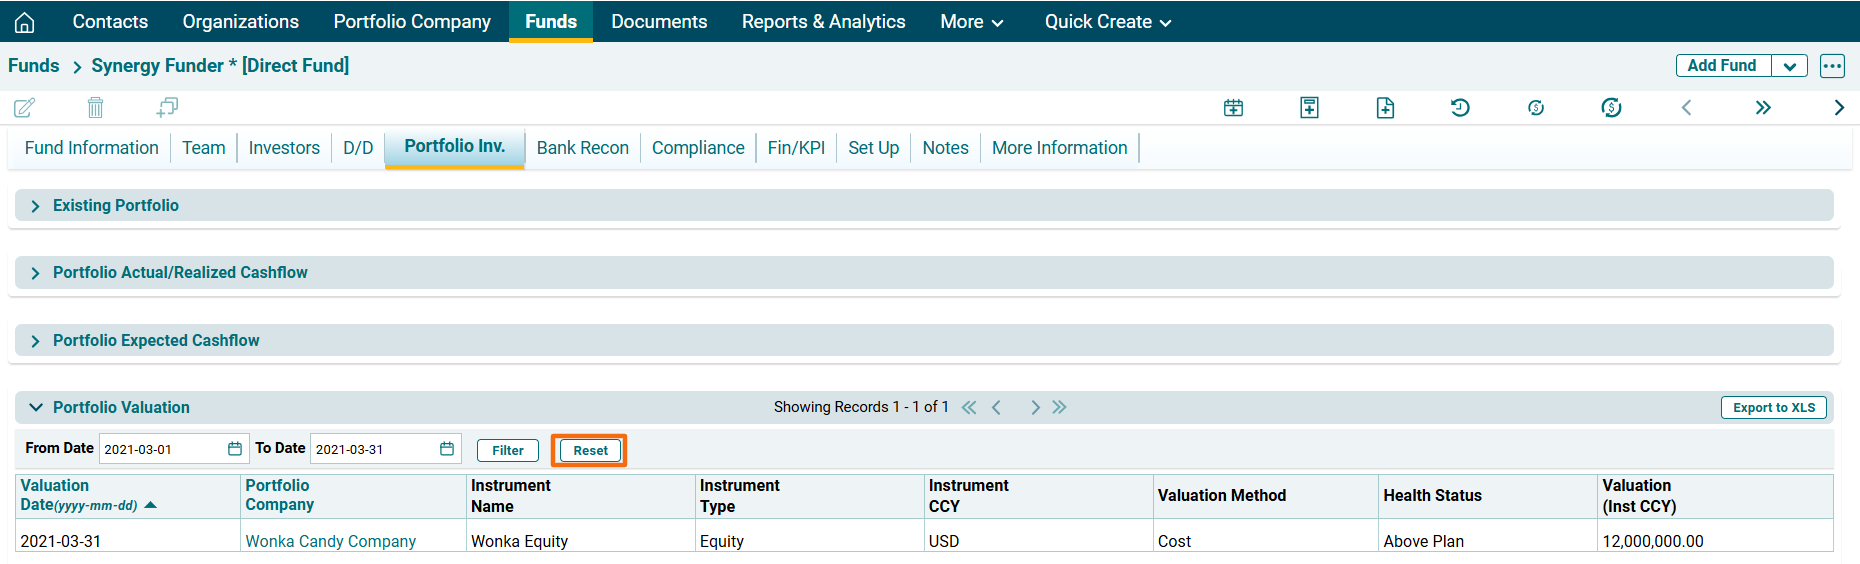This screenshot has height=564, width=1860.
Task: Click the Export to XLS button
Action: pyautogui.click(x=1773, y=407)
